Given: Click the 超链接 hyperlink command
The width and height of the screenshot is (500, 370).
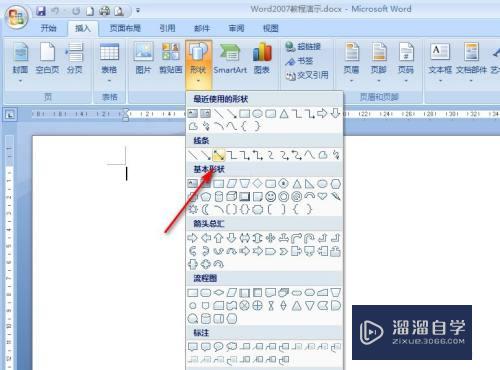Looking at the screenshot, I should pos(303,47).
